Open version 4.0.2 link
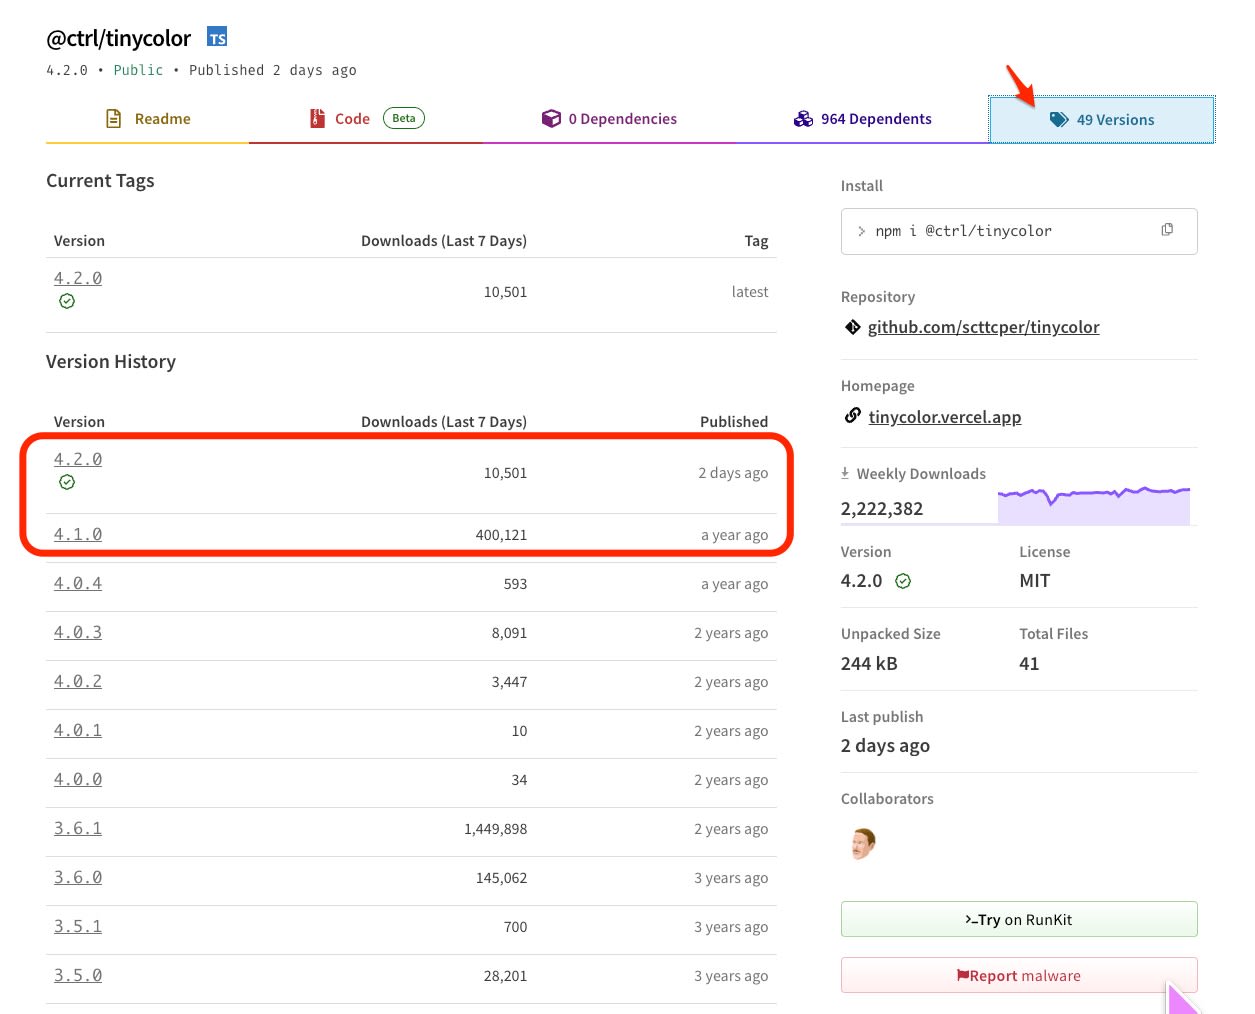The width and height of the screenshot is (1255, 1014). (78, 681)
